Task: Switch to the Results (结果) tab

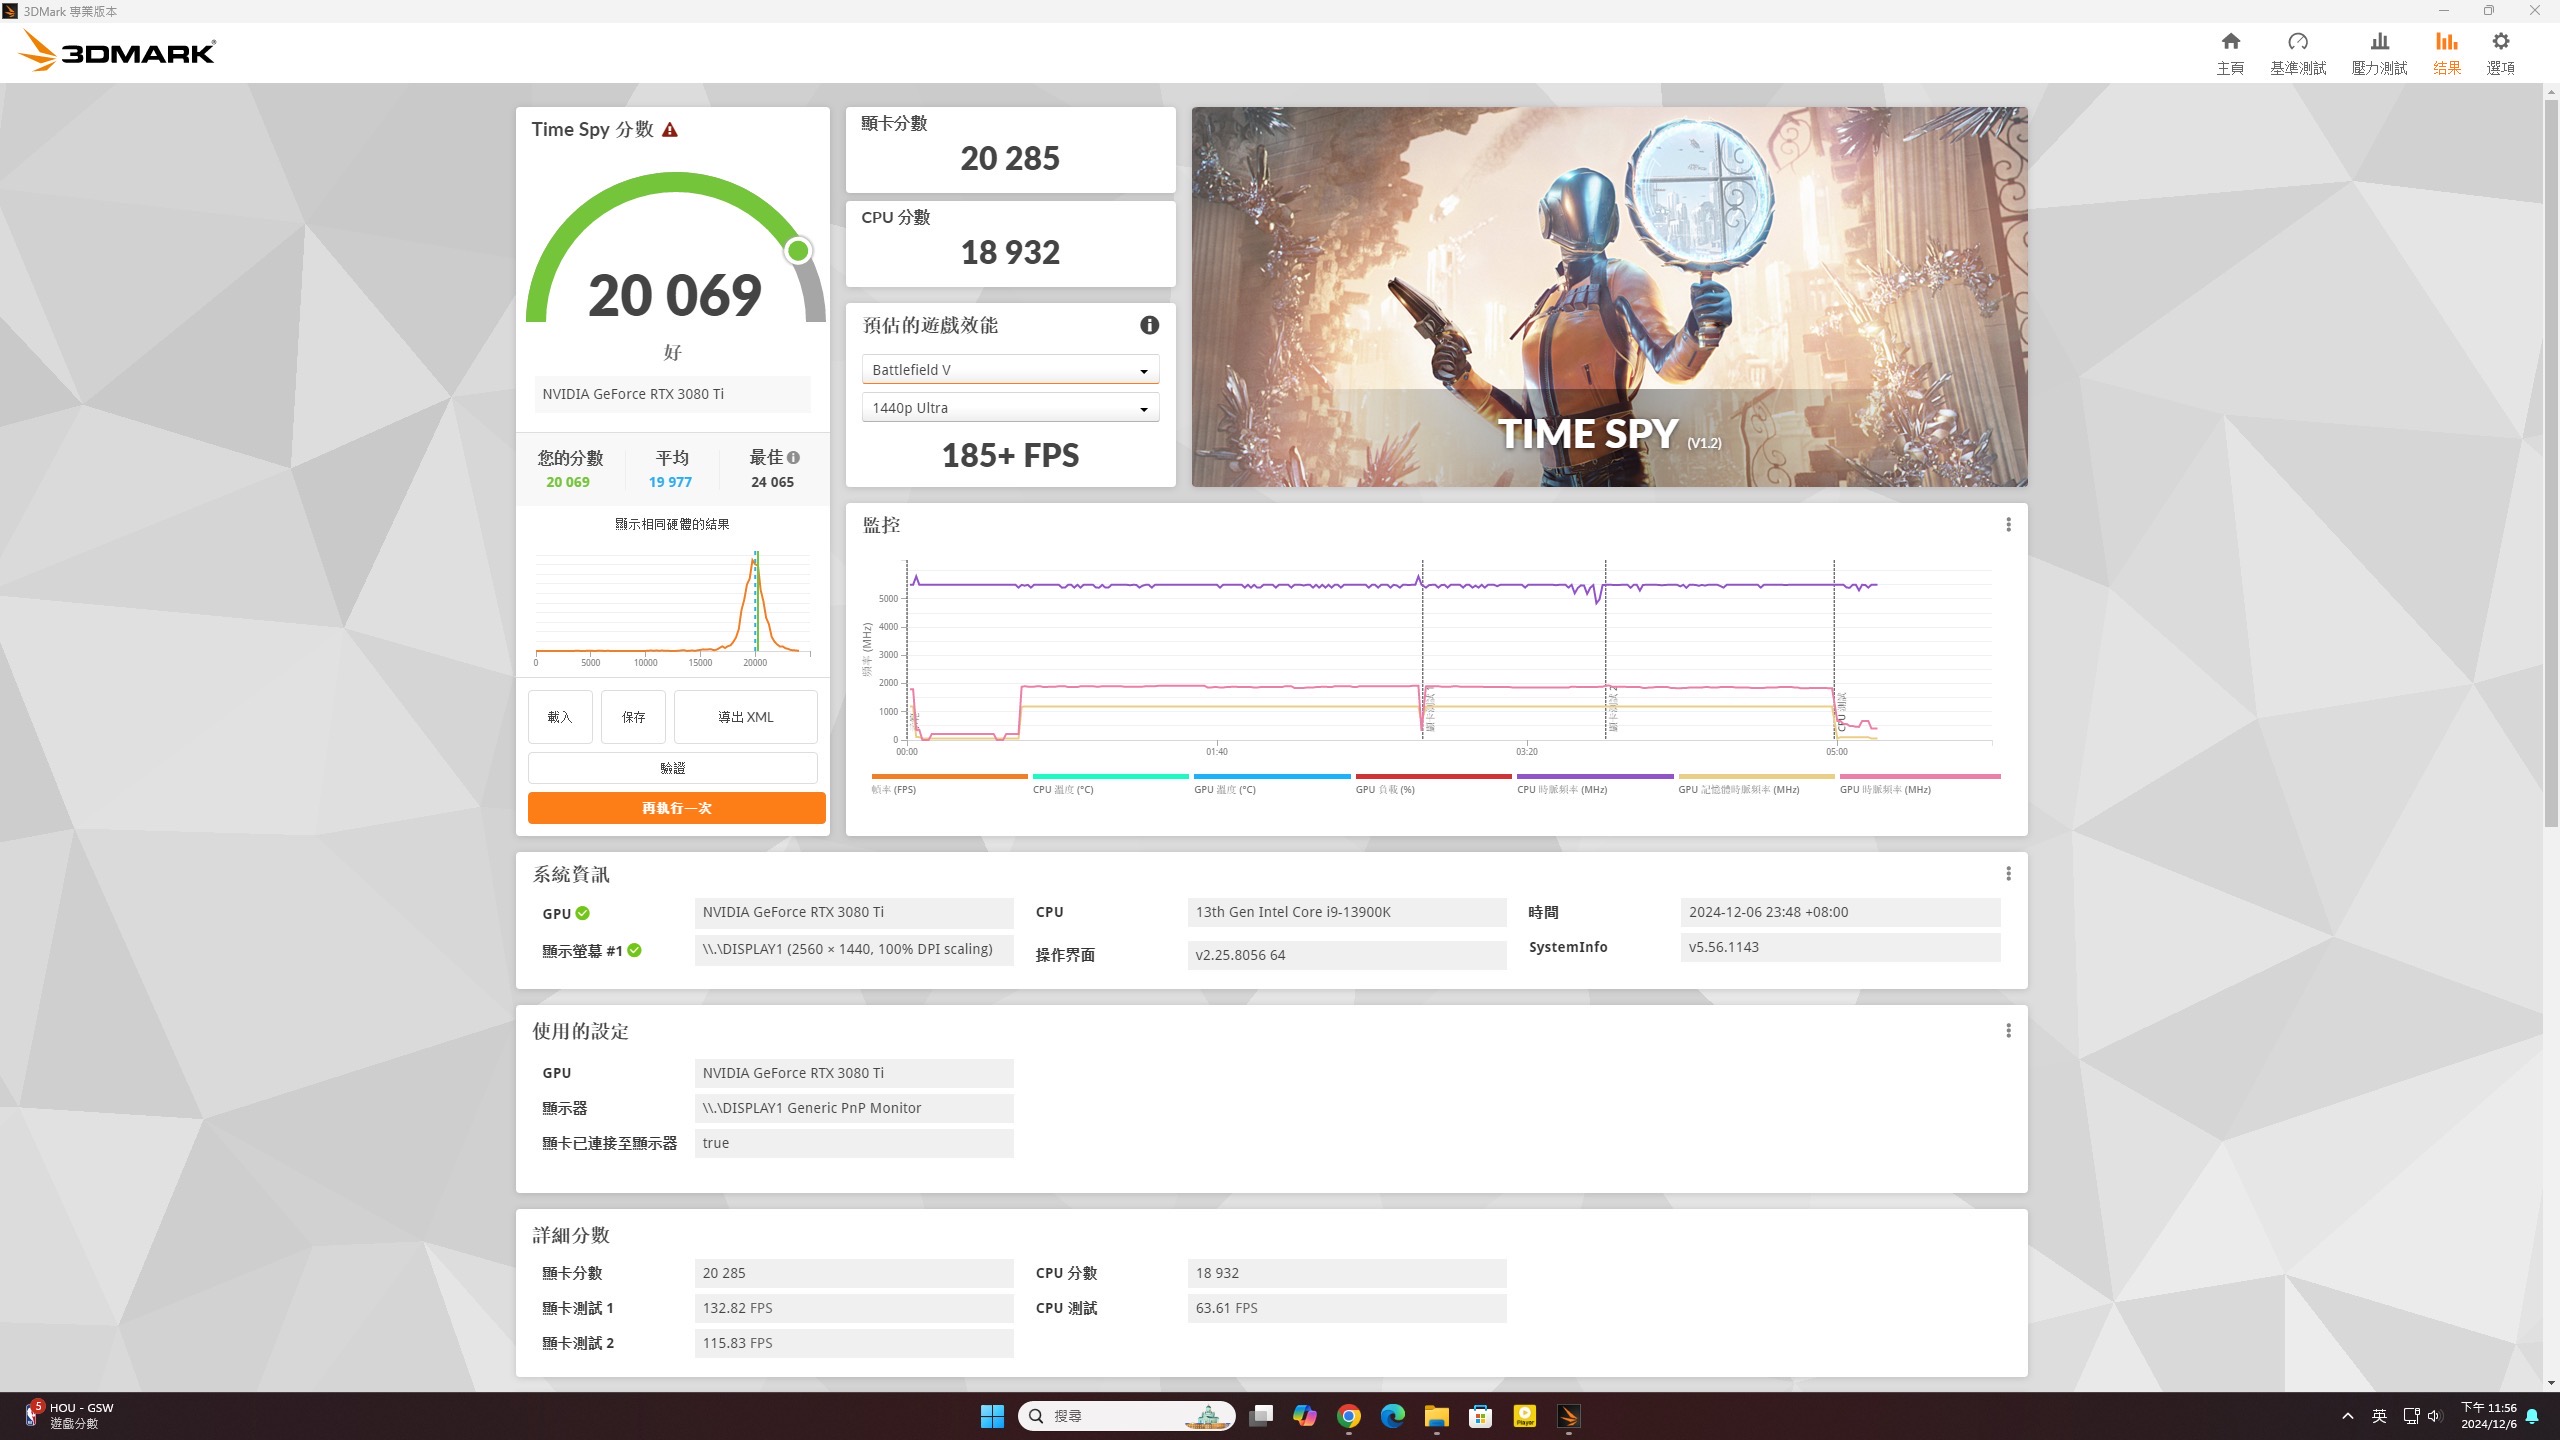Action: pos(2446,52)
